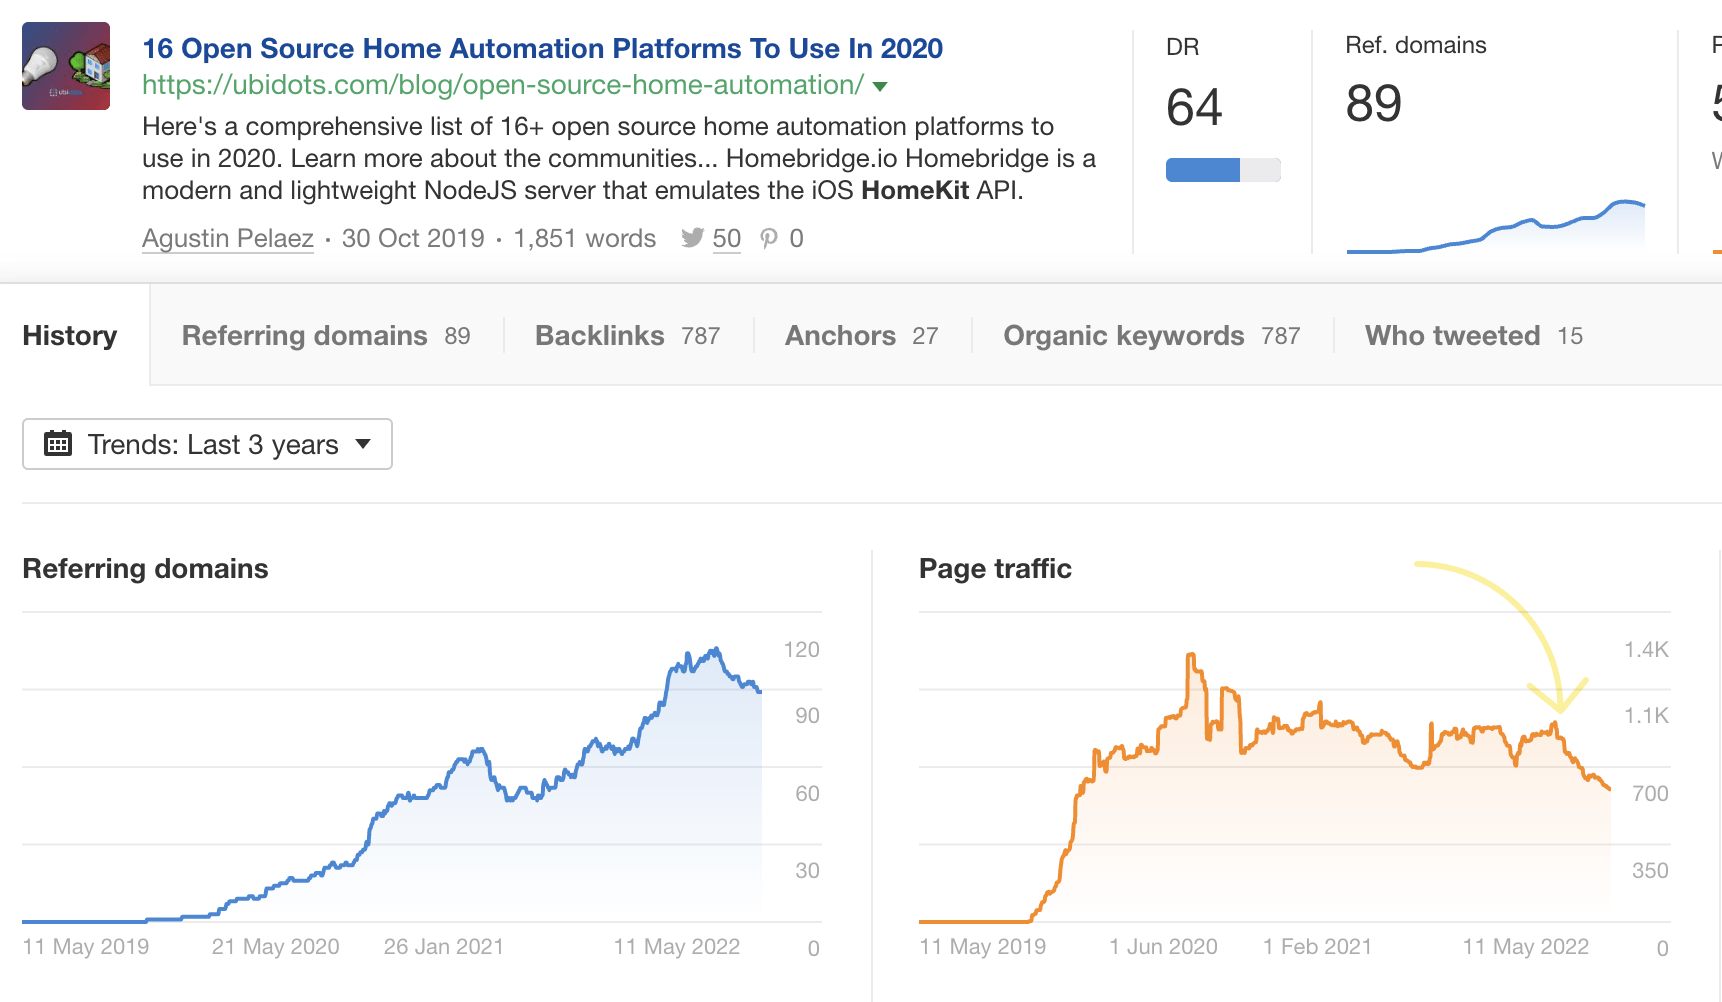Click the Pinterest share icon
This screenshot has width=1722, height=1002.
pyautogui.click(x=768, y=238)
